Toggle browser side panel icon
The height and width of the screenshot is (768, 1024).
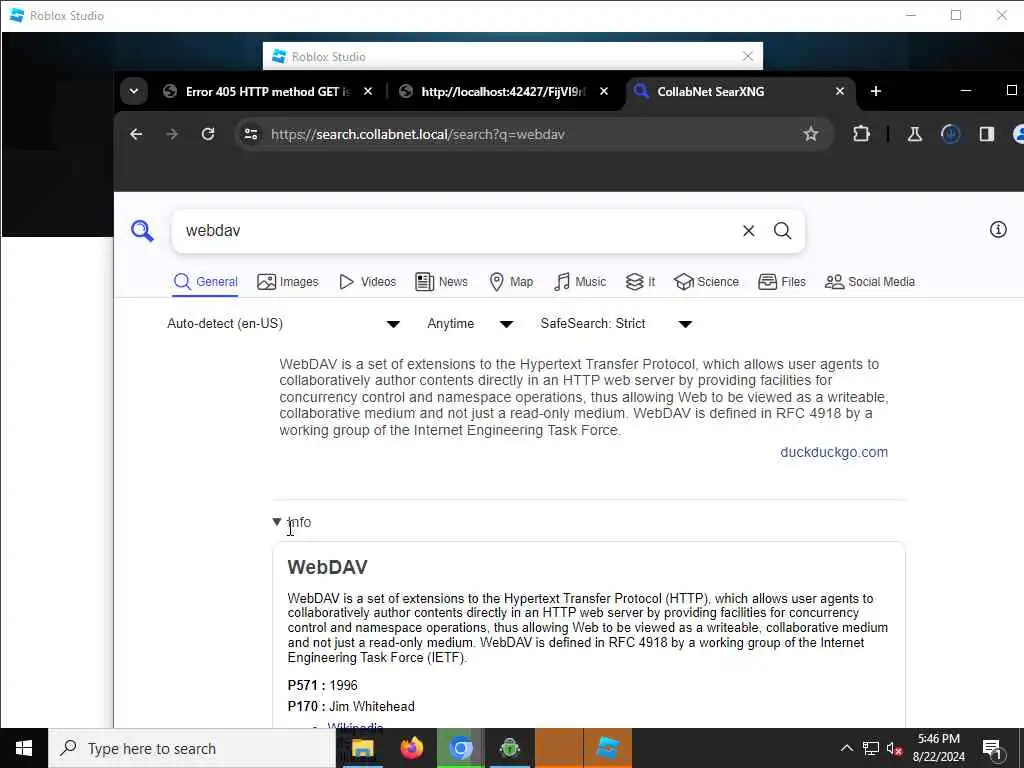coord(986,134)
